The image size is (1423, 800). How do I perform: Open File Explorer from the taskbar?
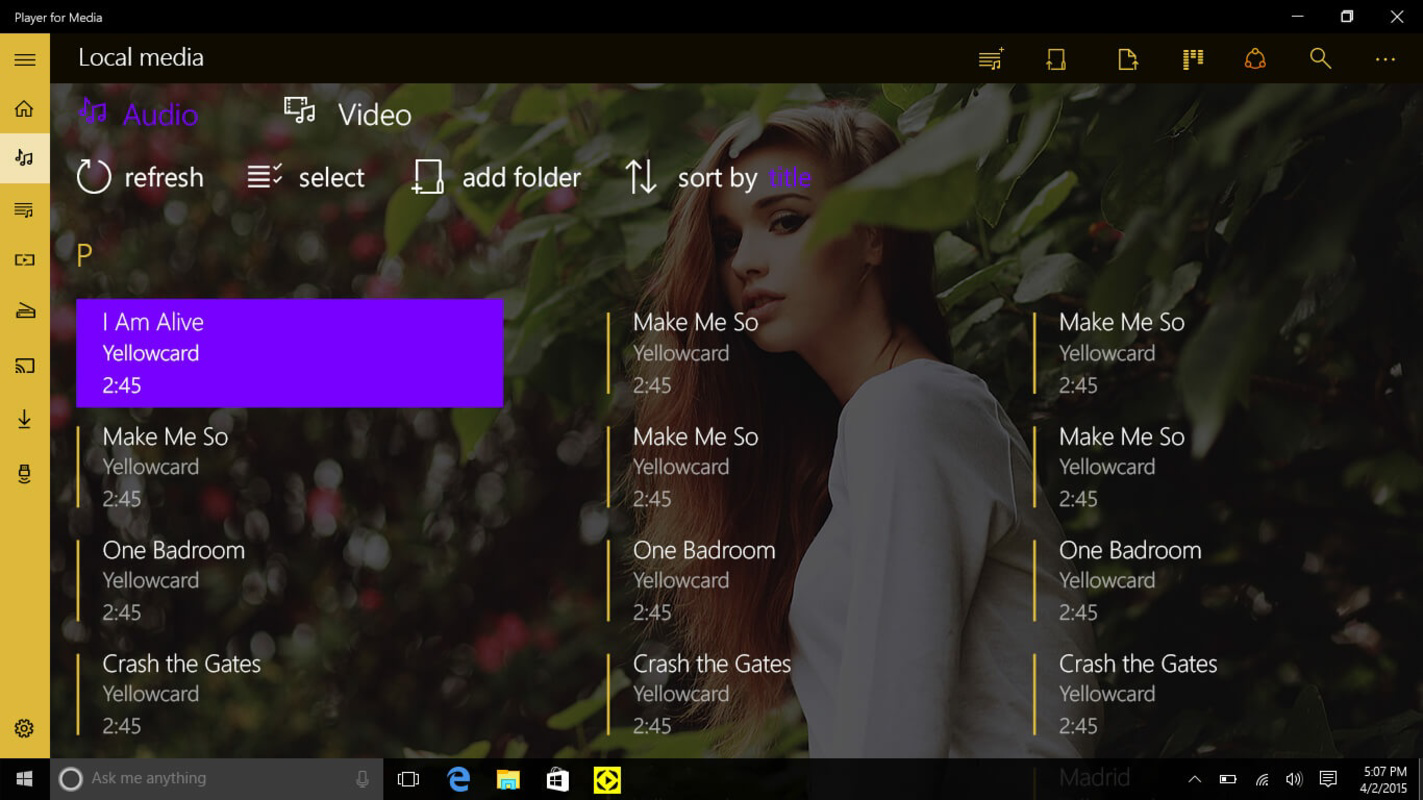(x=508, y=779)
